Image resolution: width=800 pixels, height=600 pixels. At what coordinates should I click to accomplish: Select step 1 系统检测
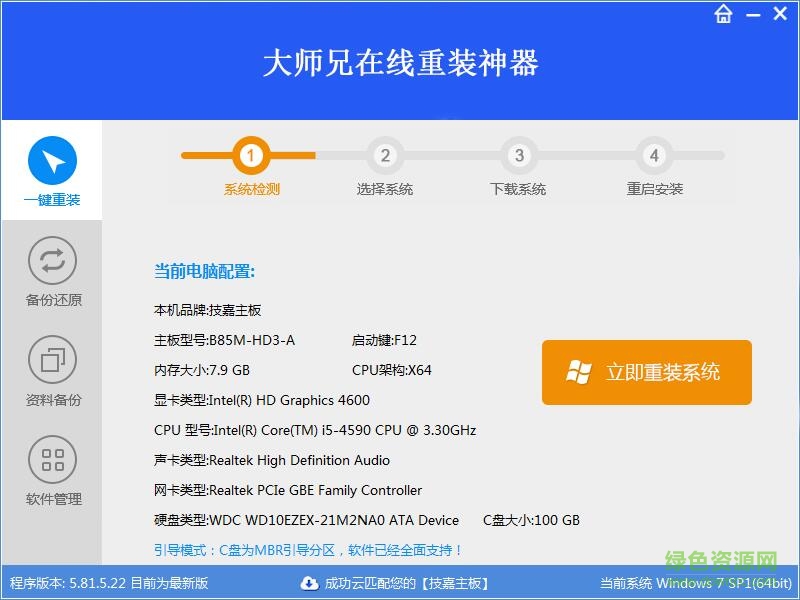(249, 155)
